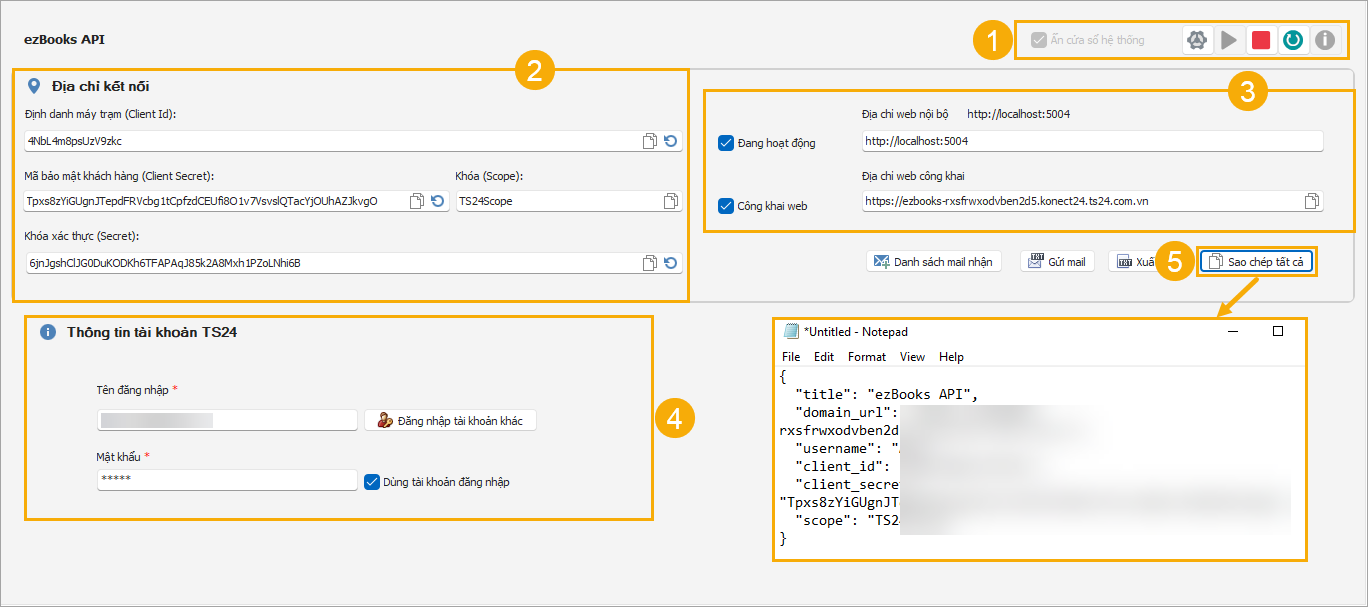Minimize the Notepad window
This screenshot has height=607, width=1368.
tap(1231, 331)
